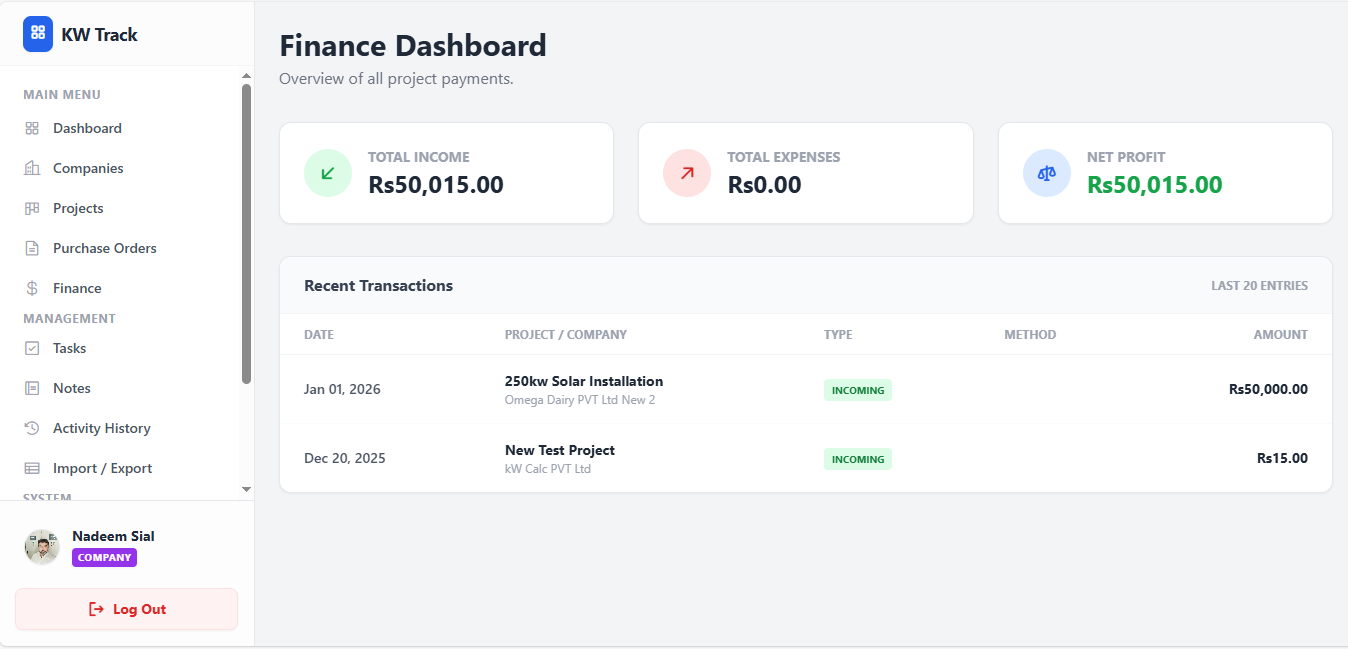The height and width of the screenshot is (649, 1348).
Task: Click the INCOMING badge on 250kw Solar Installation
Action: click(857, 390)
